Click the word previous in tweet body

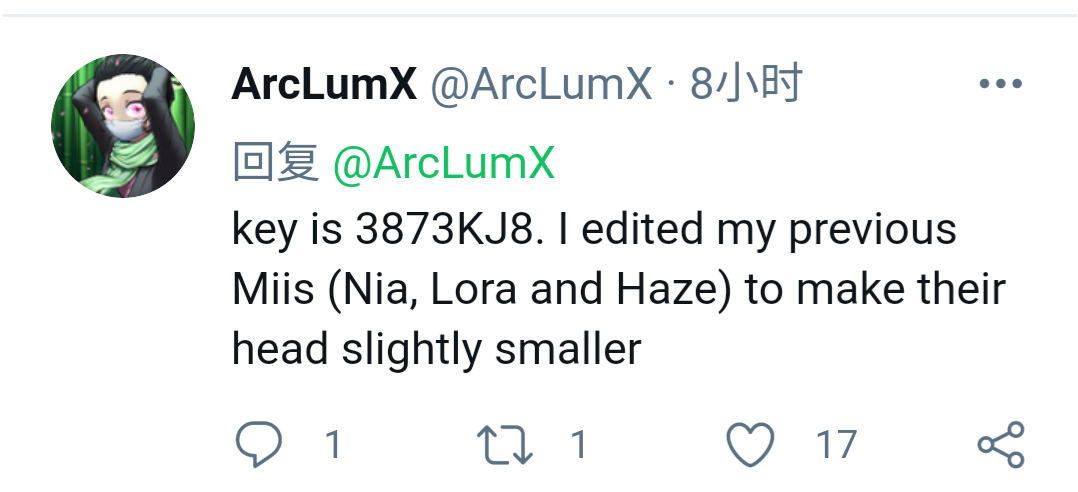(872, 230)
